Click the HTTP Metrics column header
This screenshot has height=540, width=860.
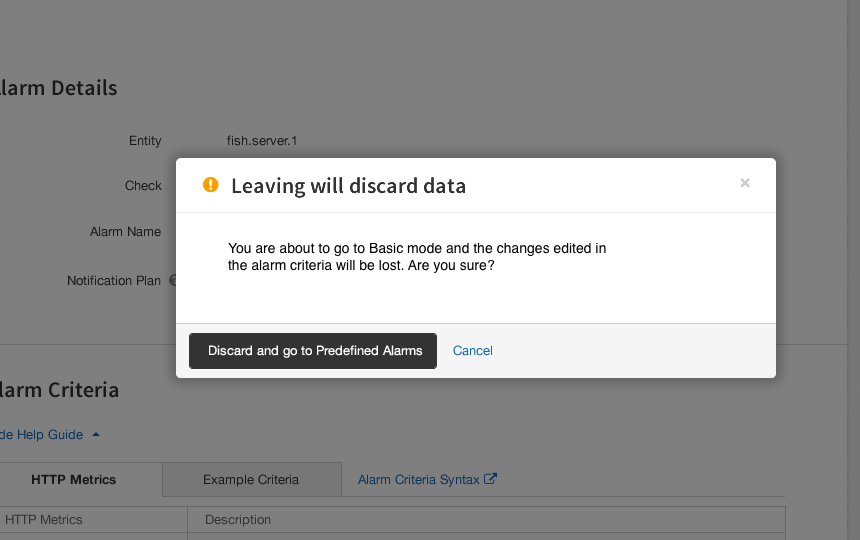point(43,520)
